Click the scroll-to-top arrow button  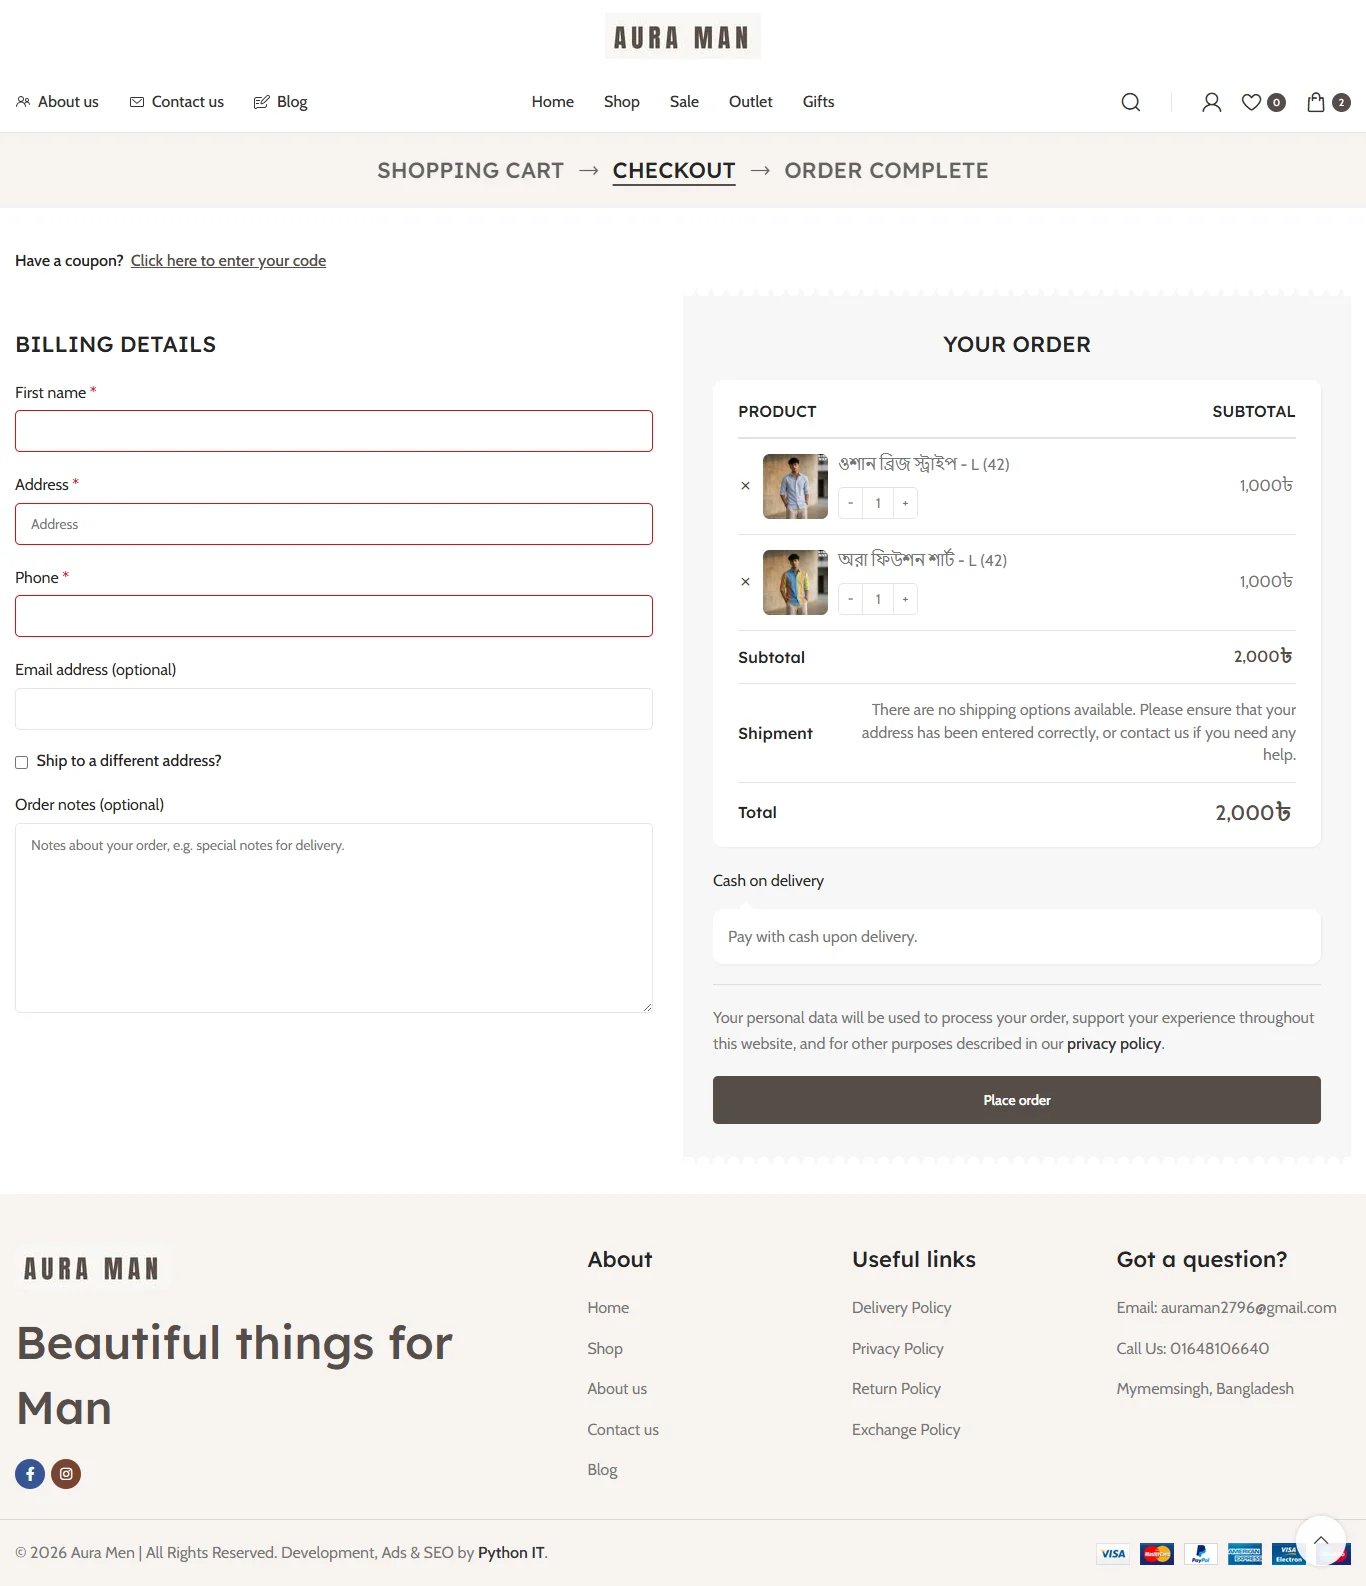coord(1321,1541)
